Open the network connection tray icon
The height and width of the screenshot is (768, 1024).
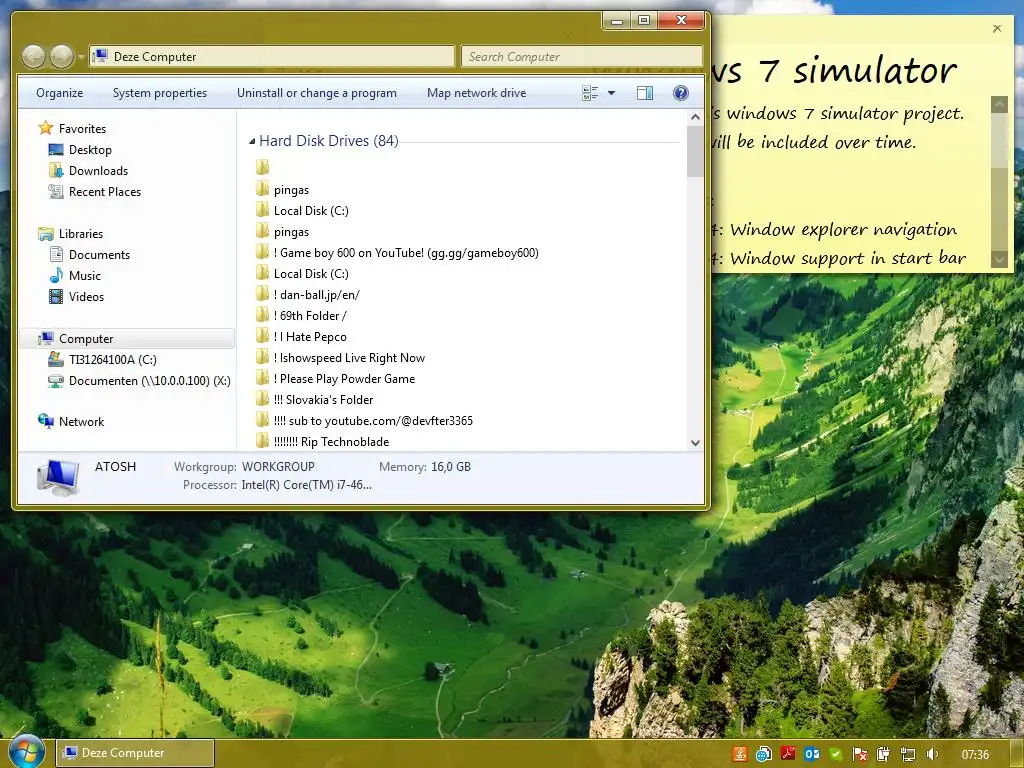[908, 754]
